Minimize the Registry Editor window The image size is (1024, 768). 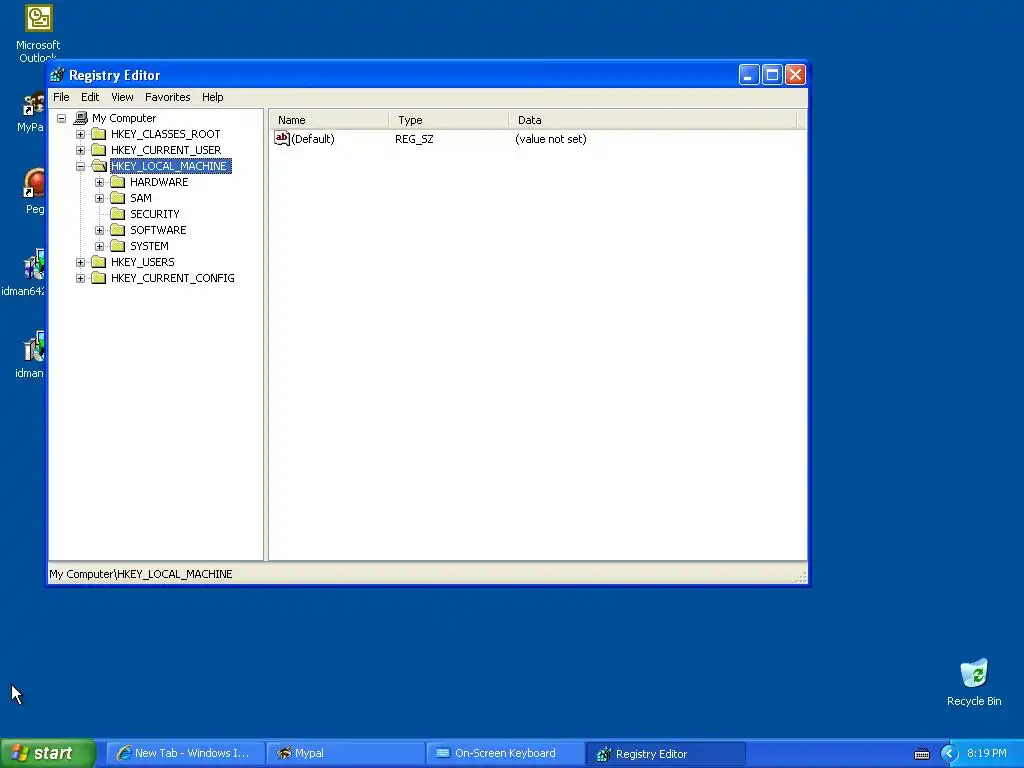[x=749, y=74]
